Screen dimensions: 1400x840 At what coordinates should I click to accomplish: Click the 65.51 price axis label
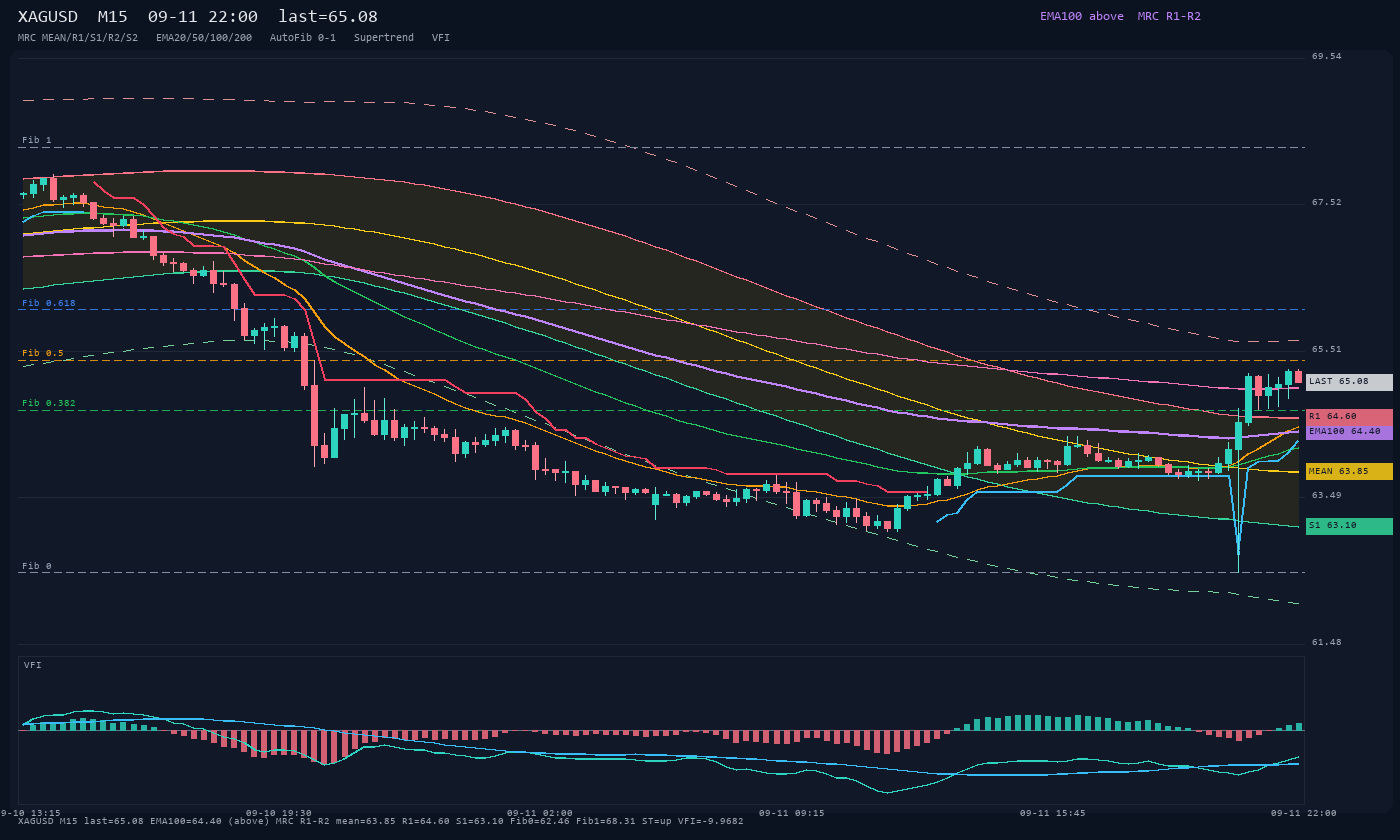1327,349
